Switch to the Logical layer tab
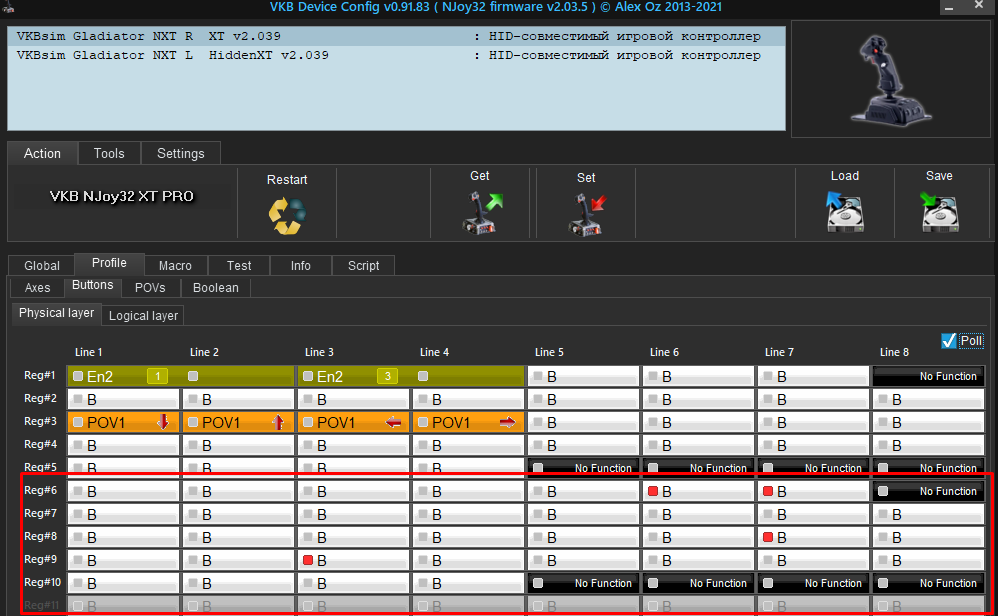The width and height of the screenshot is (1000, 616). coord(143,316)
